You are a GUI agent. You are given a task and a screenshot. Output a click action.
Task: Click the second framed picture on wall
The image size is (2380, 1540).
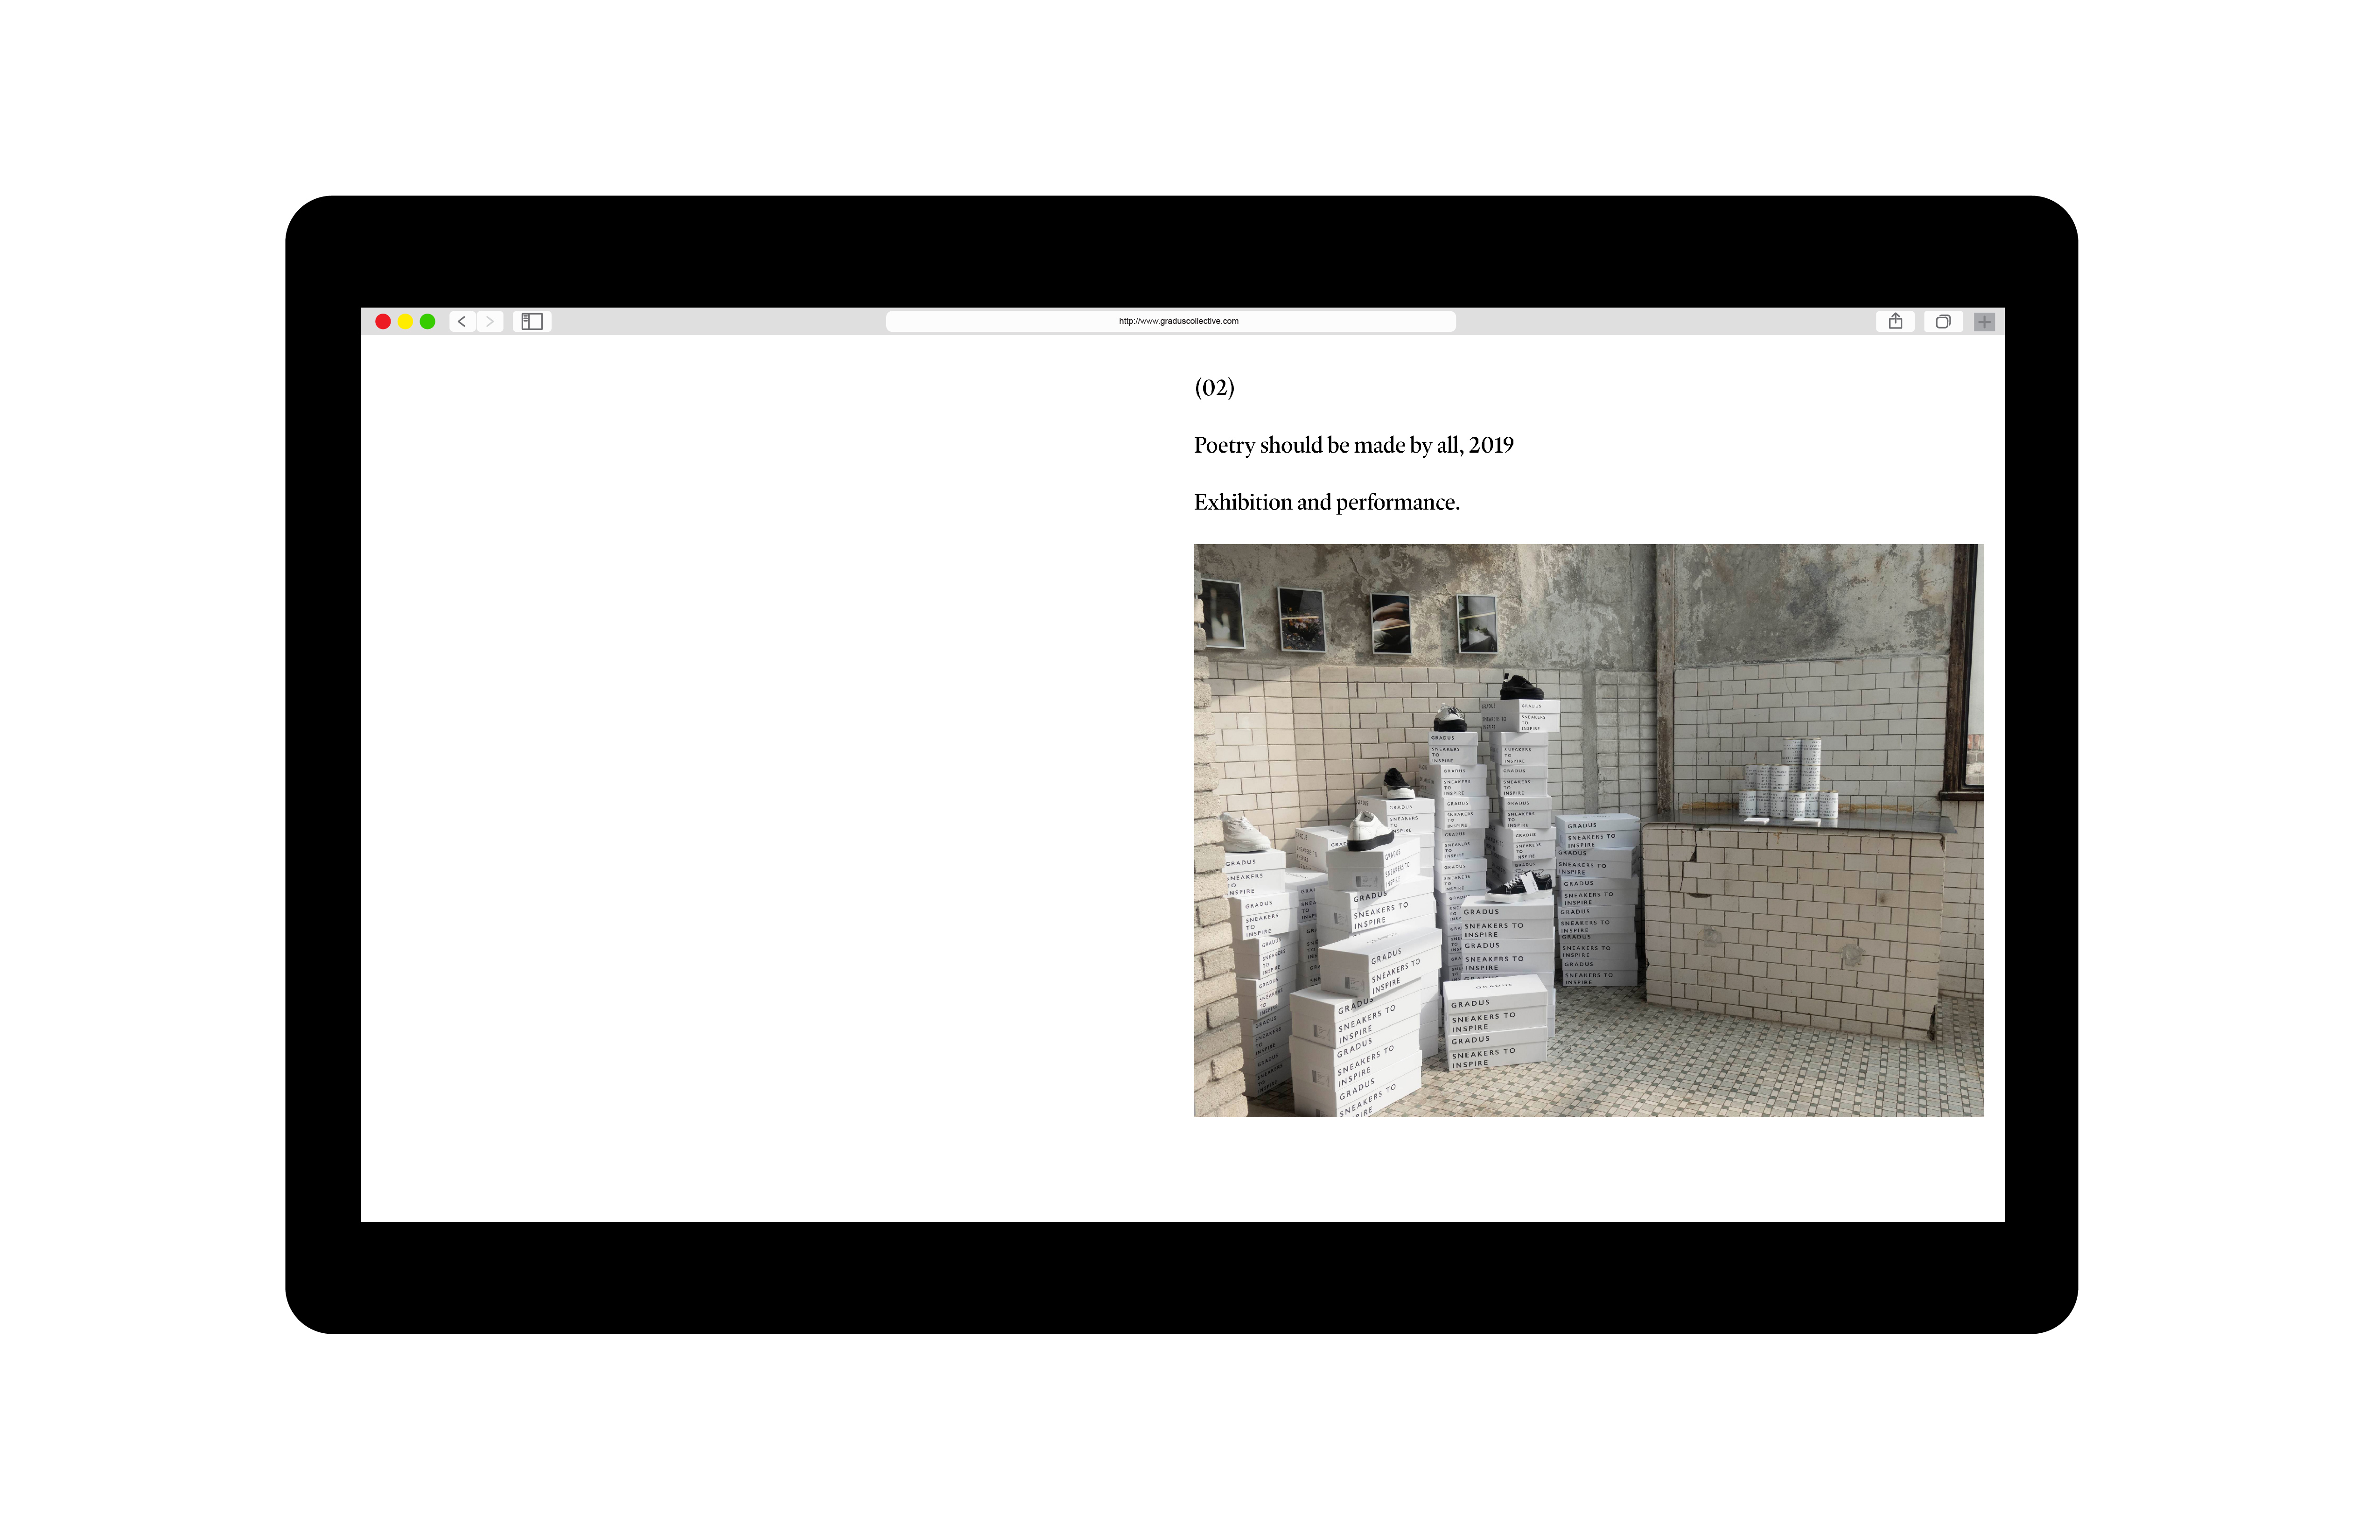(x=1301, y=620)
